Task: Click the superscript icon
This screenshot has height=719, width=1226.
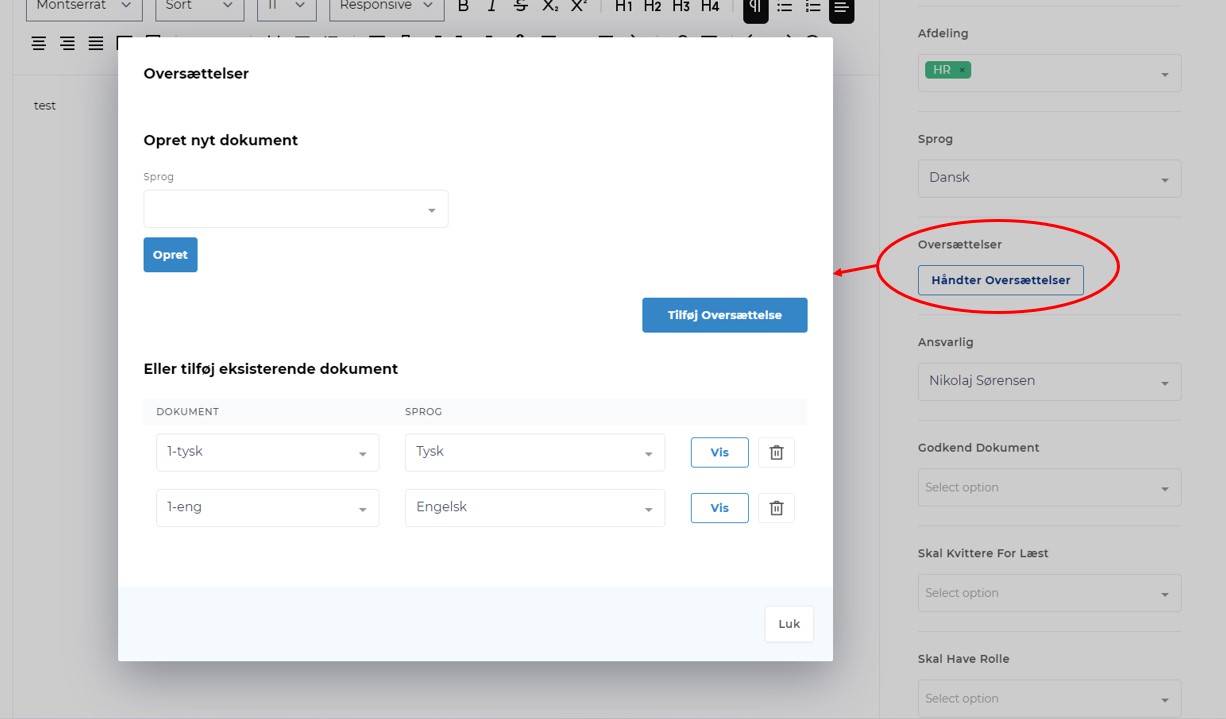Action: click(578, 6)
